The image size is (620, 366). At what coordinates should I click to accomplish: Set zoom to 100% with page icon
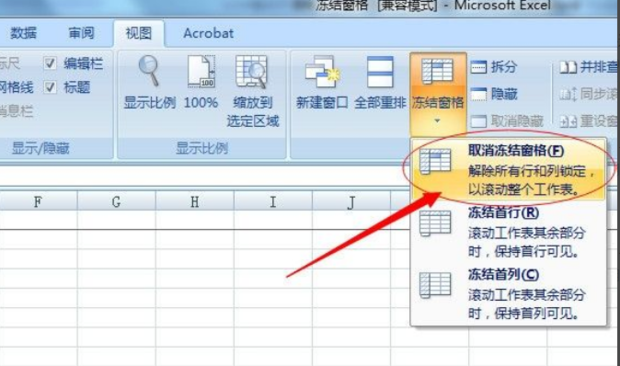201,71
